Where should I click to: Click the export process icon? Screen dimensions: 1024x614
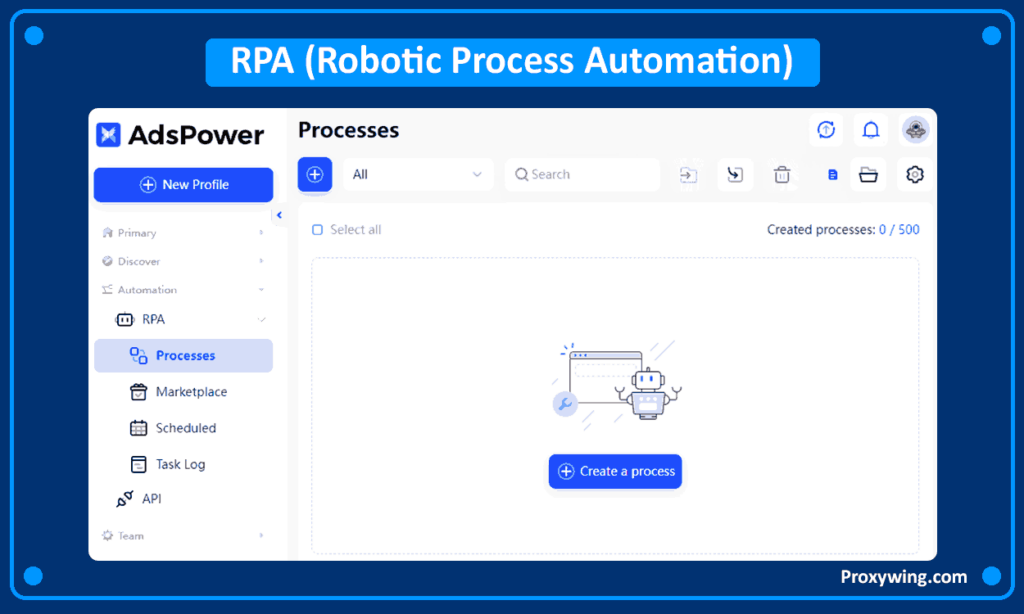[735, 175]
